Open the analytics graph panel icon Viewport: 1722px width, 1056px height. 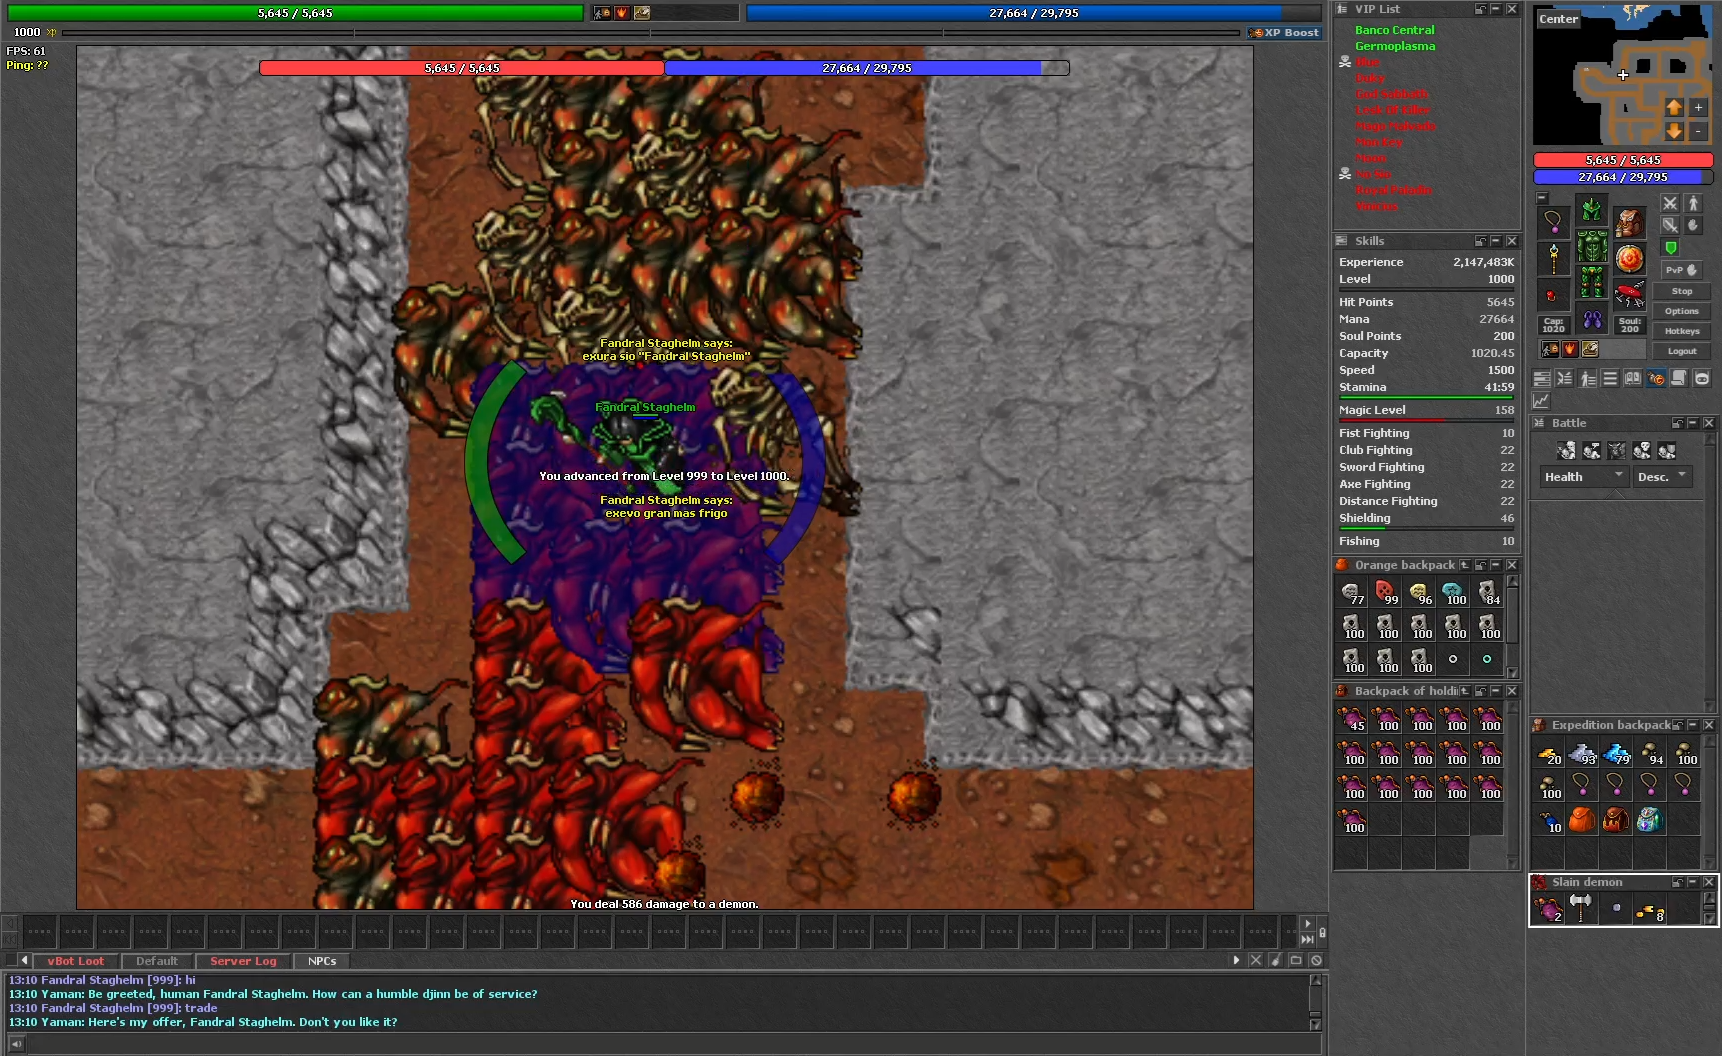1541,401
